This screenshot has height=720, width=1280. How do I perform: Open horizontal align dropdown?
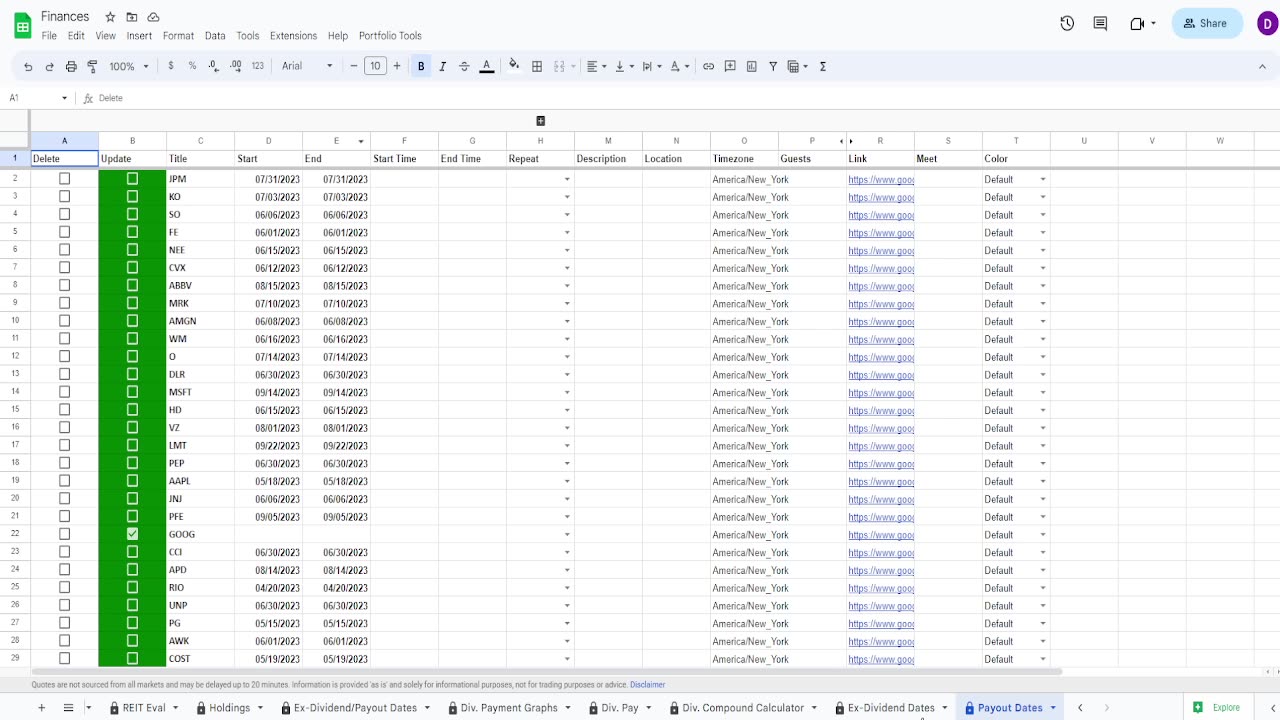coord(597,66)
